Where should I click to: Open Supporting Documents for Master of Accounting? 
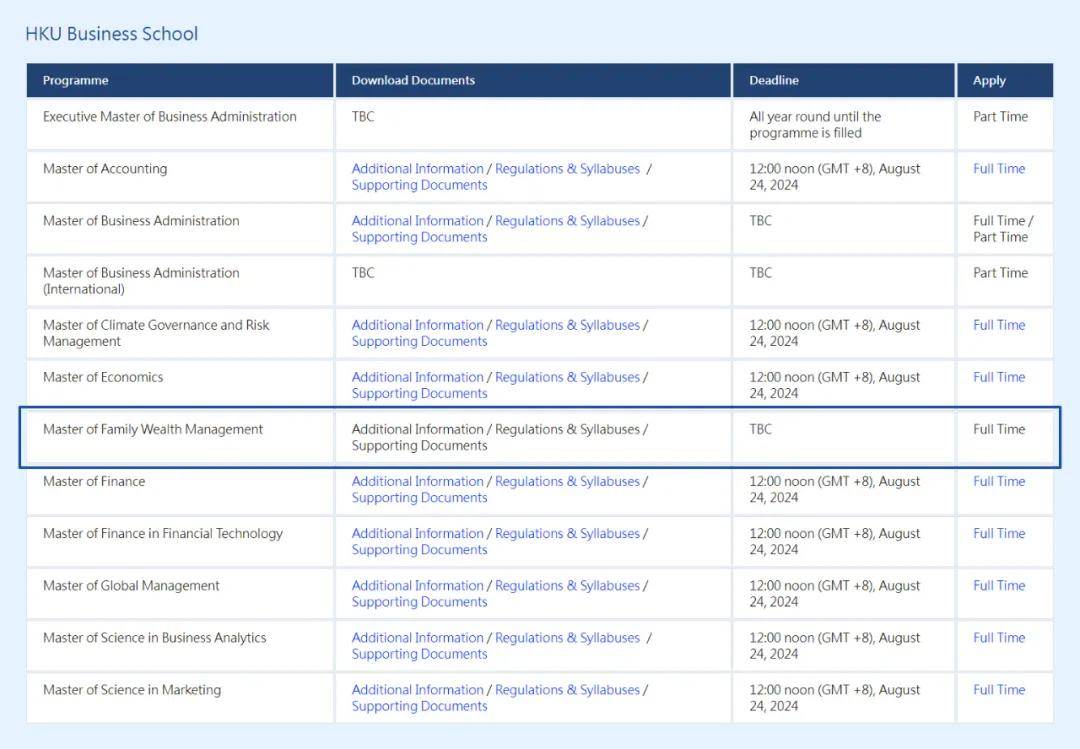coord(419,185)
